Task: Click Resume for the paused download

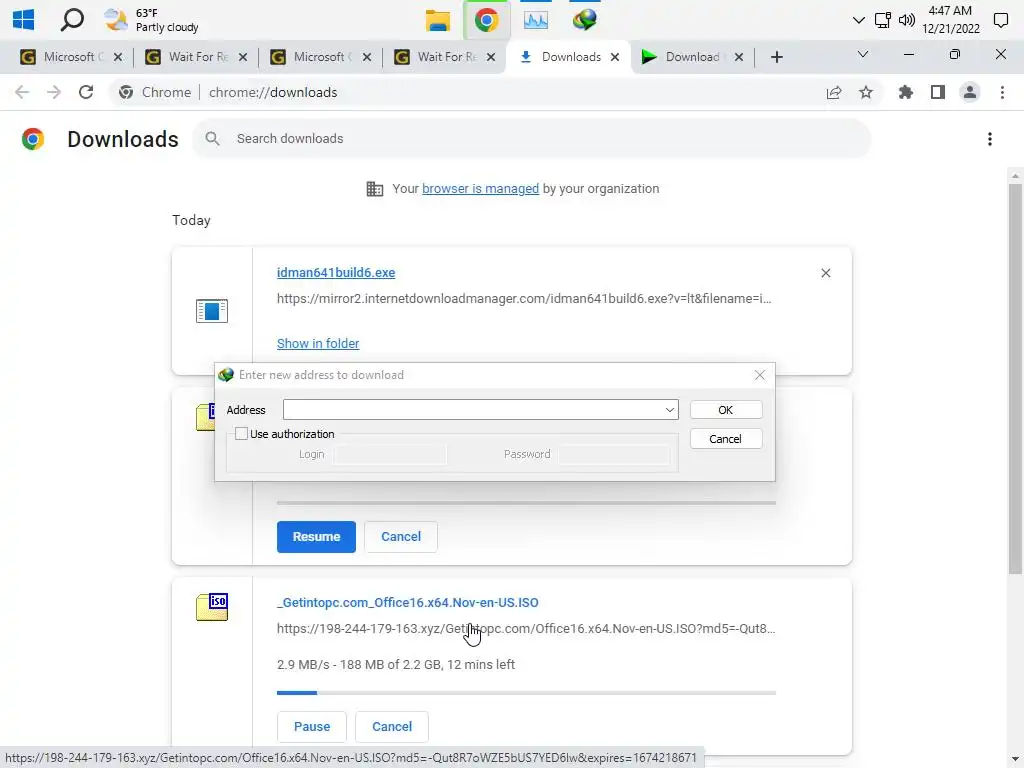Action: point(316,537)
